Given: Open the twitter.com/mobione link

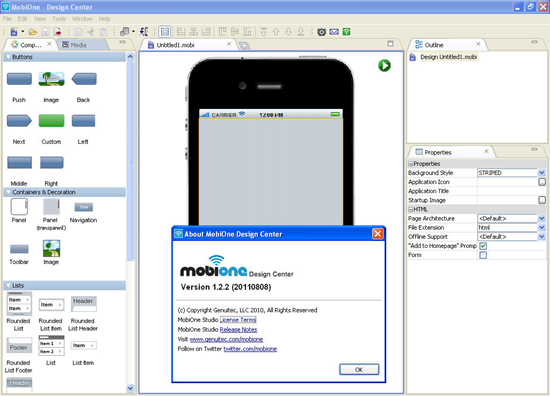Looking at the screenshot, I should (x=250, y=349).
